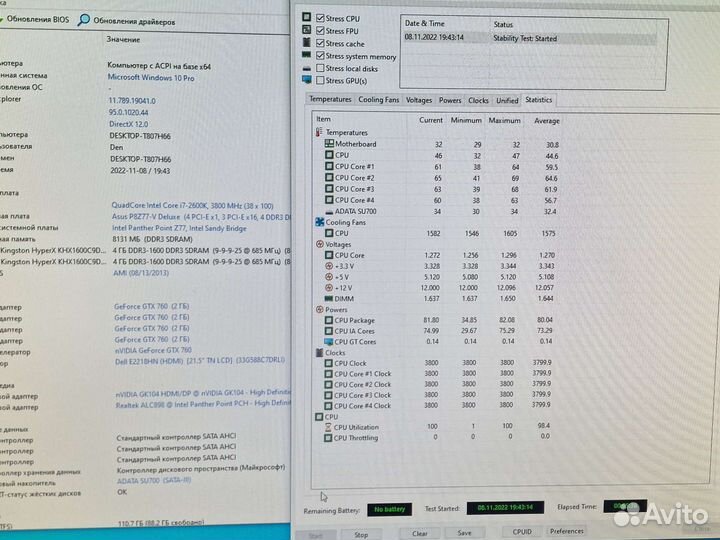720x540 pixels.
Task: Uncheck the Stress FPU checkbox
Action: [x=320, y=31]
